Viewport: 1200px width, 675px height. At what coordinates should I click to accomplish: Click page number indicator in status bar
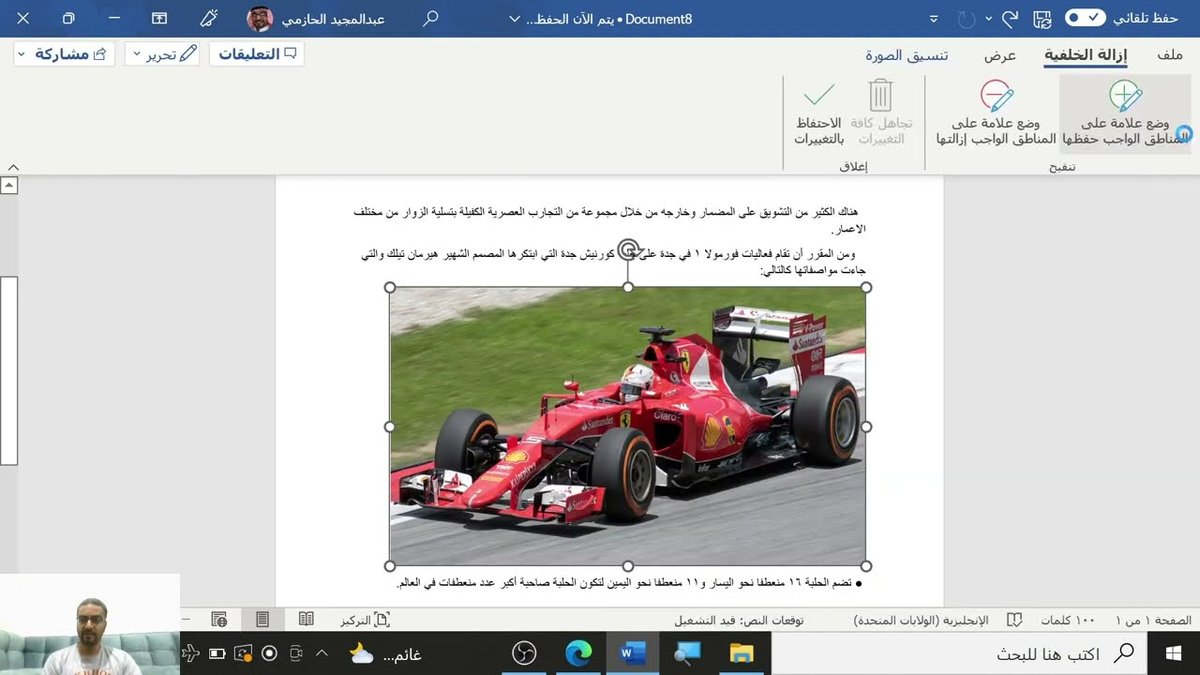point(1153,620)
